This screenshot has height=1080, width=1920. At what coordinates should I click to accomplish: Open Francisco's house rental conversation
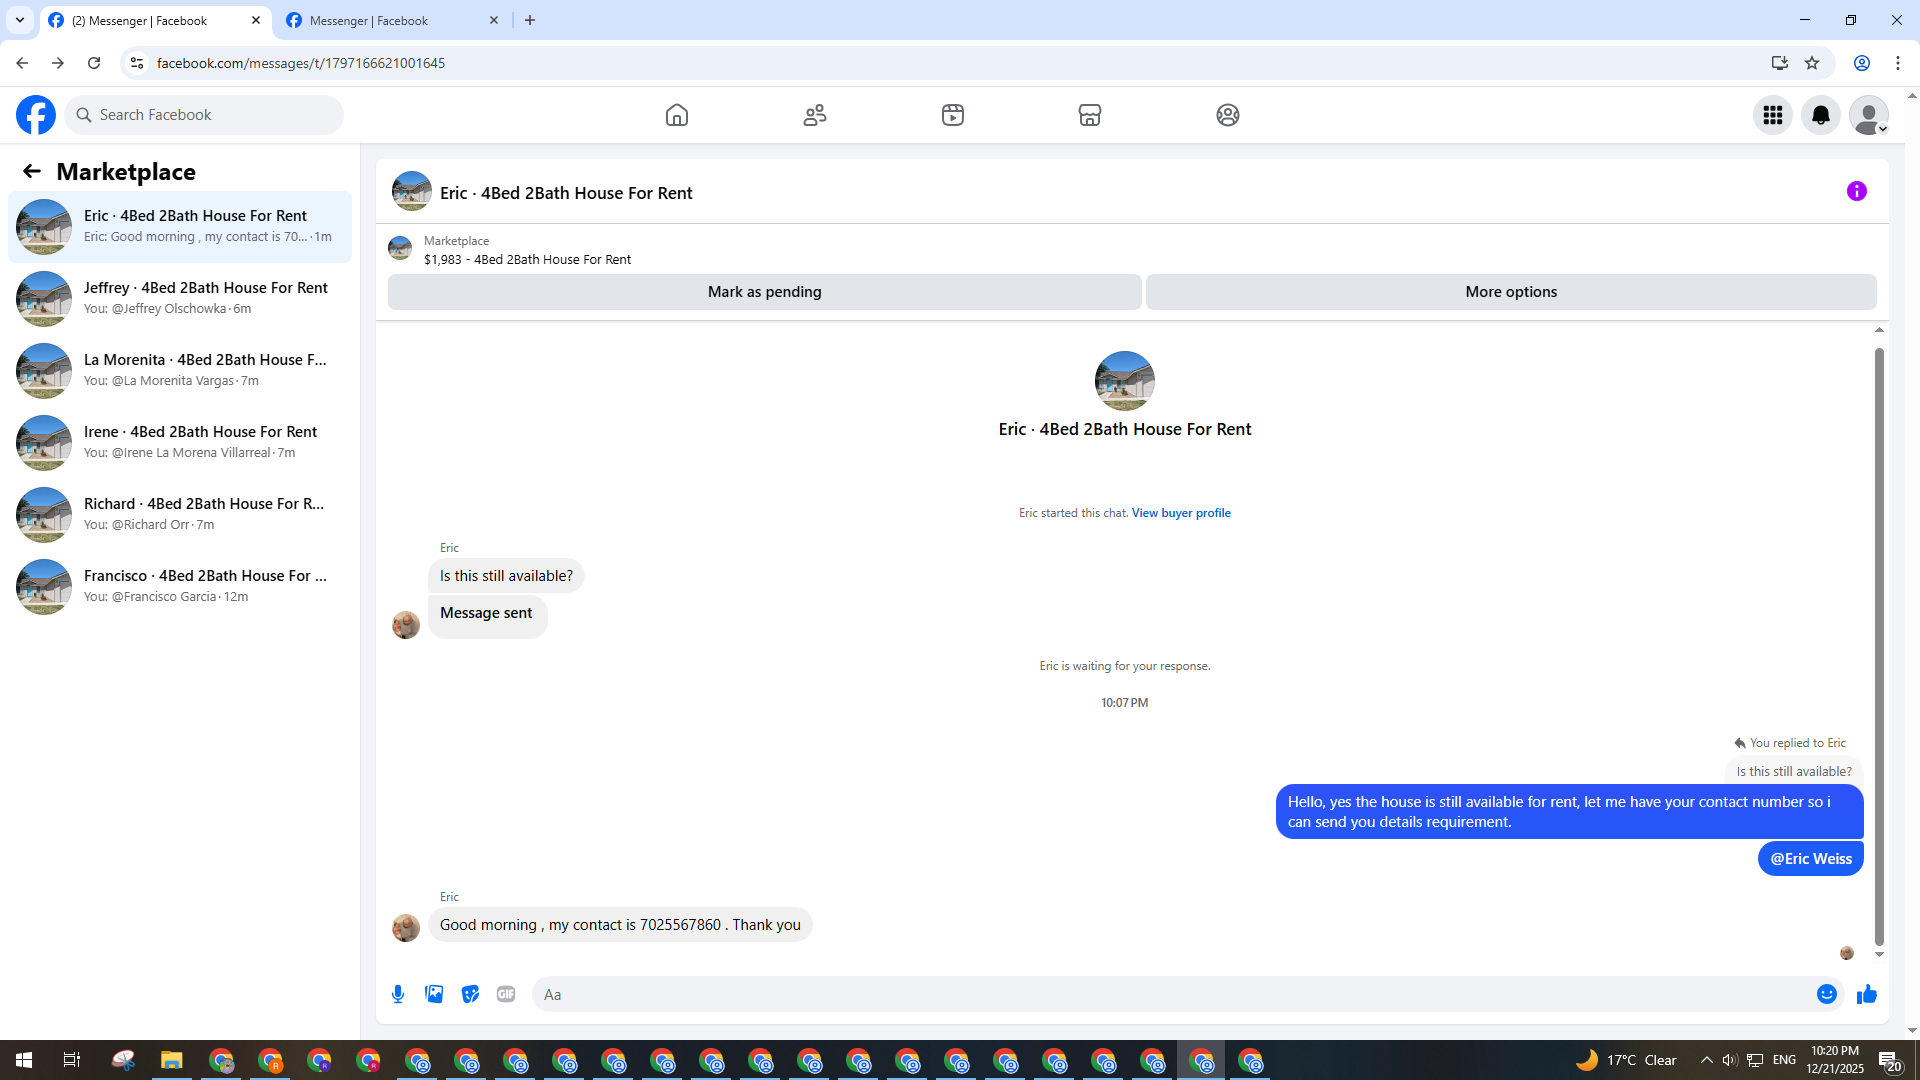tap(180, 586)
